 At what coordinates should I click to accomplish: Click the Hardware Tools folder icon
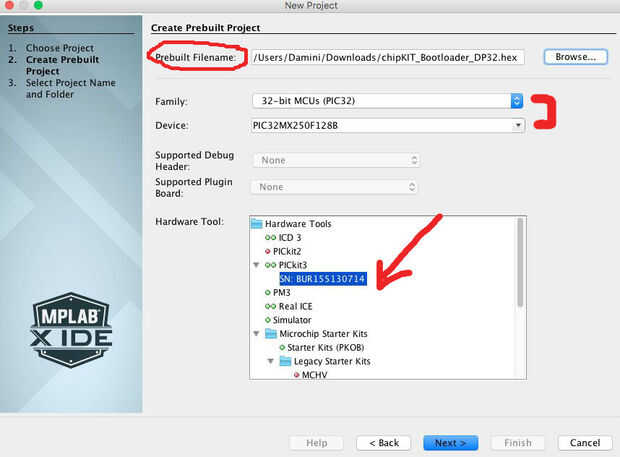(257, 224)
